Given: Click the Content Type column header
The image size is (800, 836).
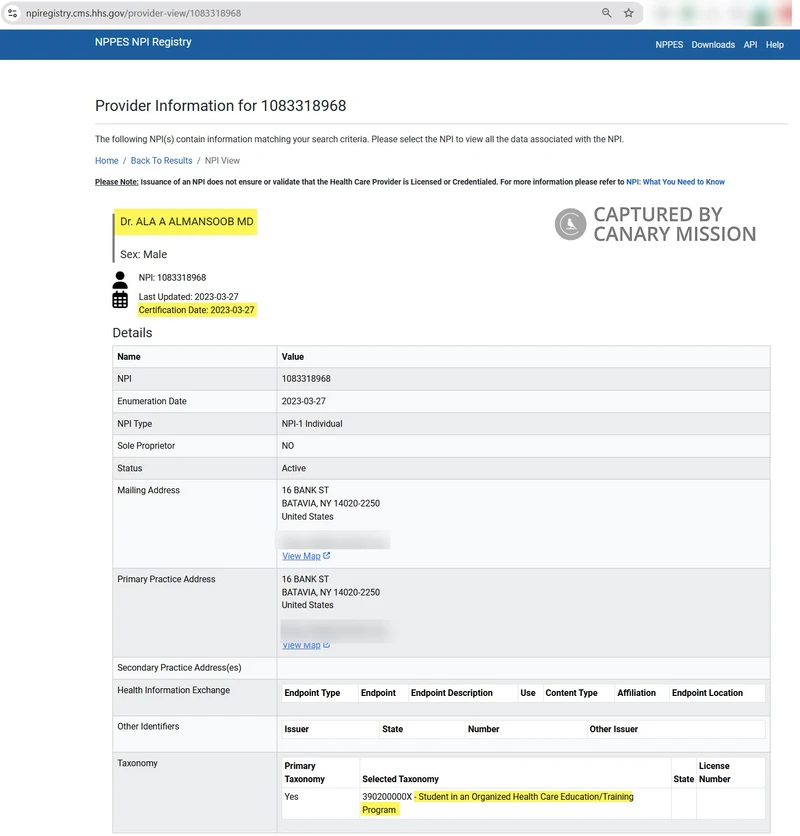Looking at the screenshot, I should coord(571,693).
